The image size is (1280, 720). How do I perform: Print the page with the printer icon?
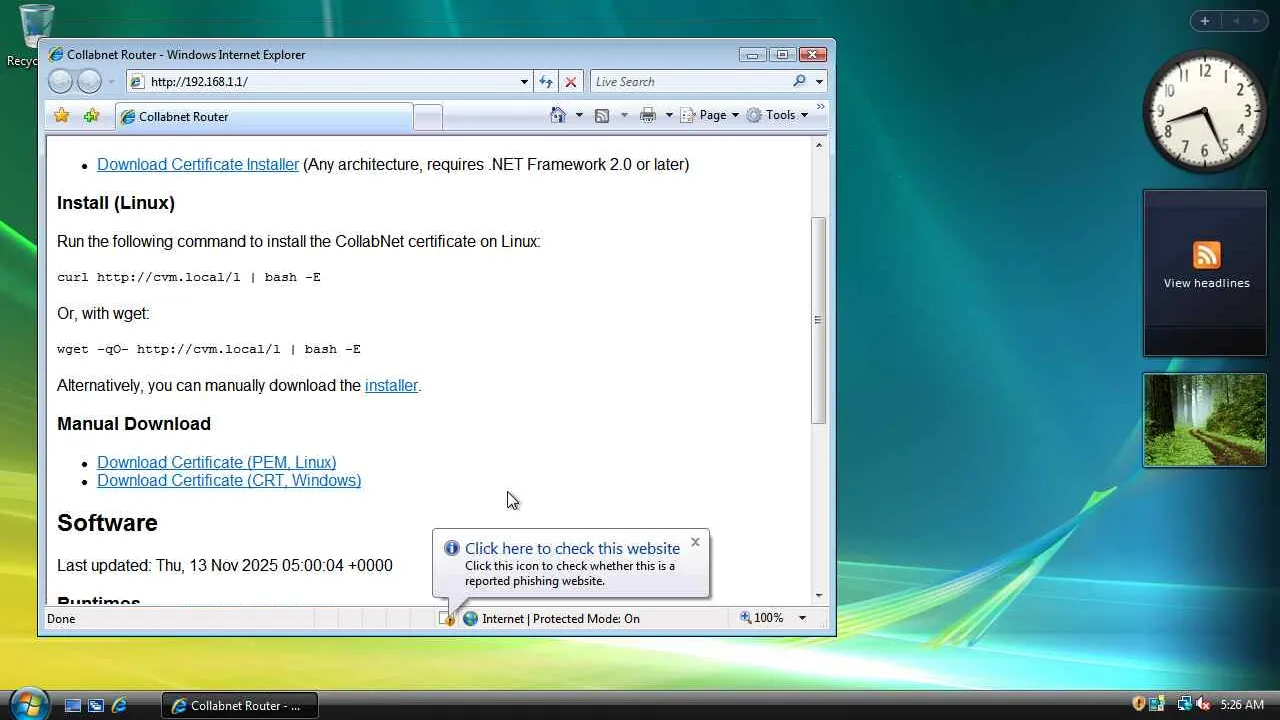click(x=648, y=115)
